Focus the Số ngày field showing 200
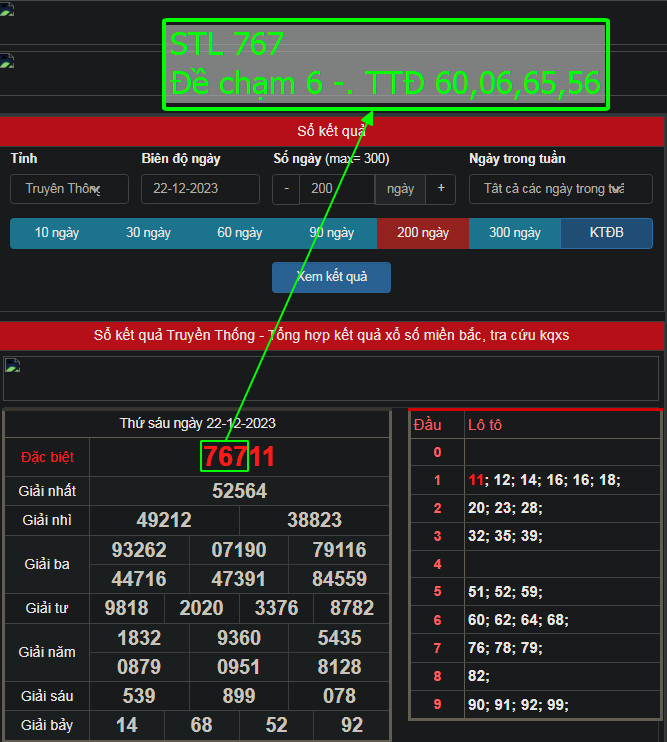 (x=336, y=189)
